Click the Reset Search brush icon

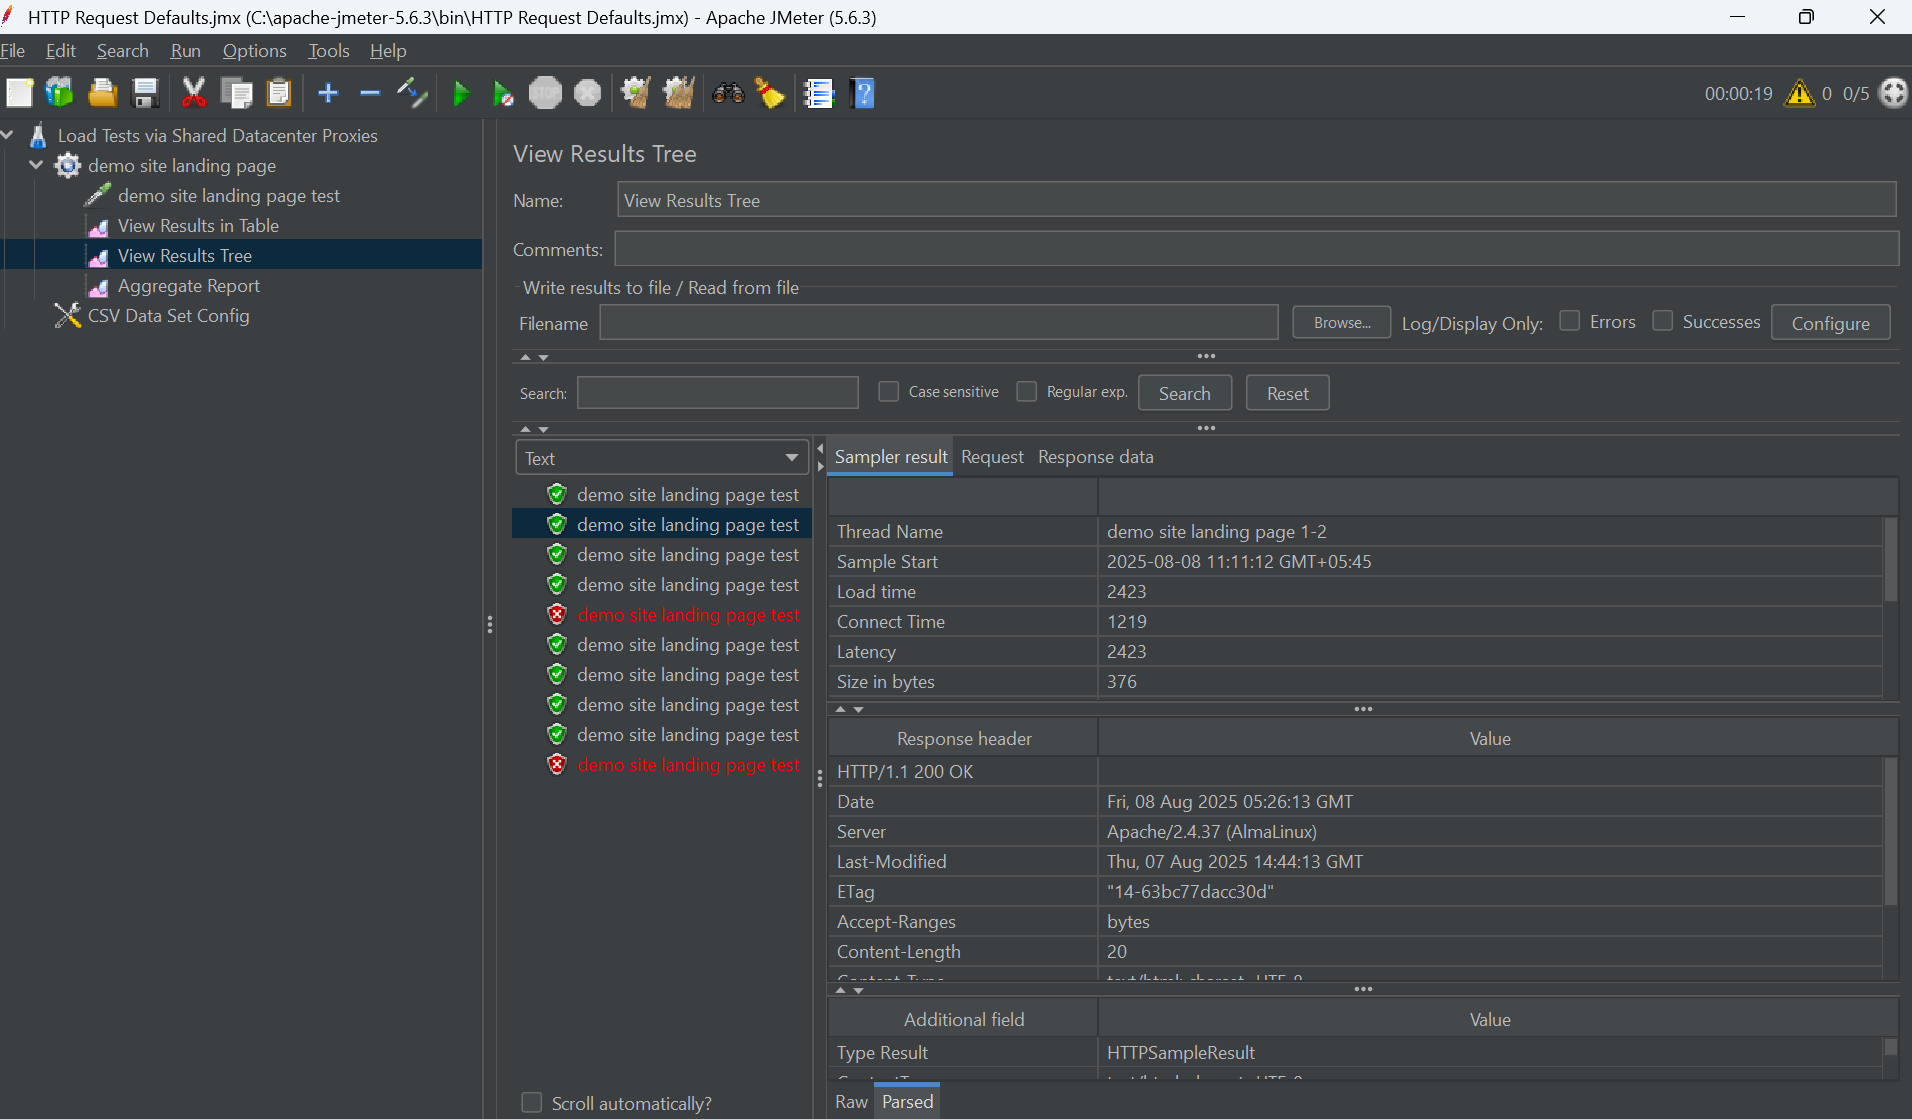[770, 93]
